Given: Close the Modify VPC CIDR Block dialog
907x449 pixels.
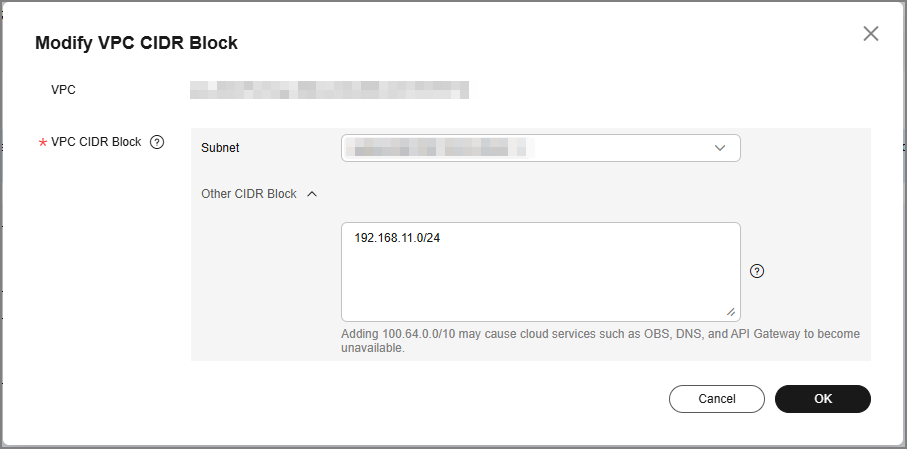Looking at the screenshot, I should point(871,34).
